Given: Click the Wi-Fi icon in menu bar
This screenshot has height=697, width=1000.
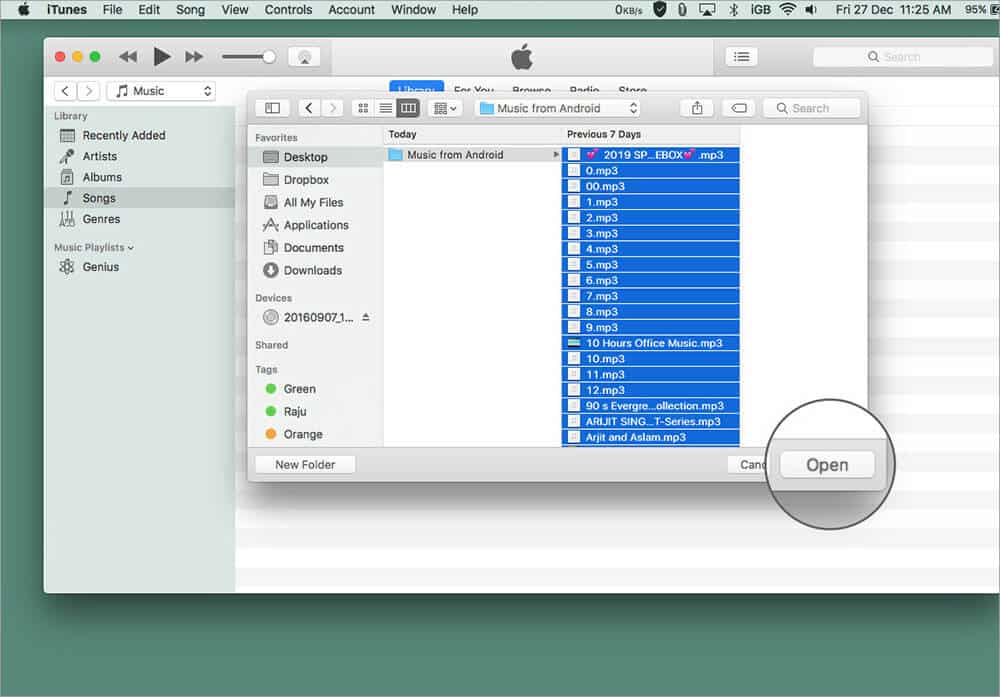Looking at the screenshot, I should tap(788, 10).
